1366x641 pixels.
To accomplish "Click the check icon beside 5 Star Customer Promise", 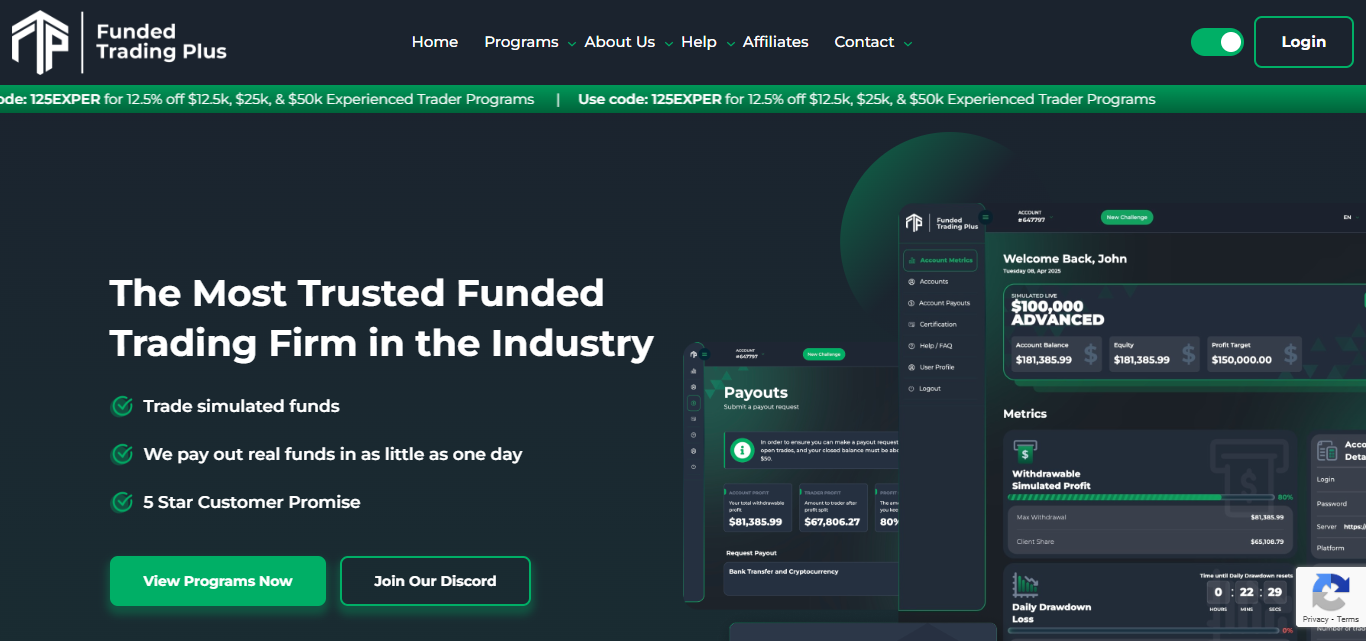I will click(x=122, y=502).
